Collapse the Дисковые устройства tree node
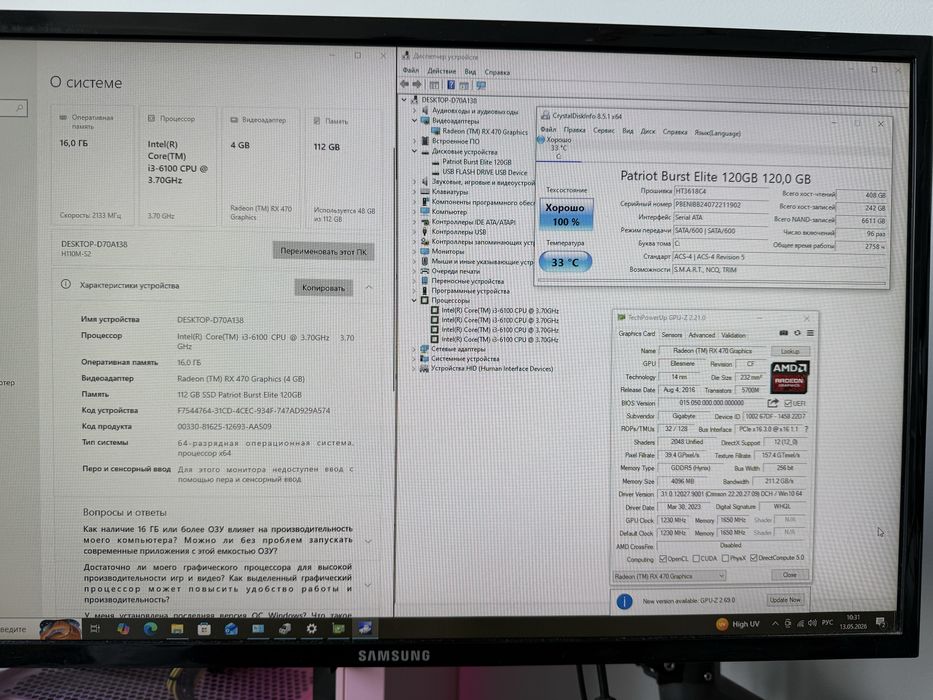Viewport: 933px width, 700px height. tap(415, 151)
